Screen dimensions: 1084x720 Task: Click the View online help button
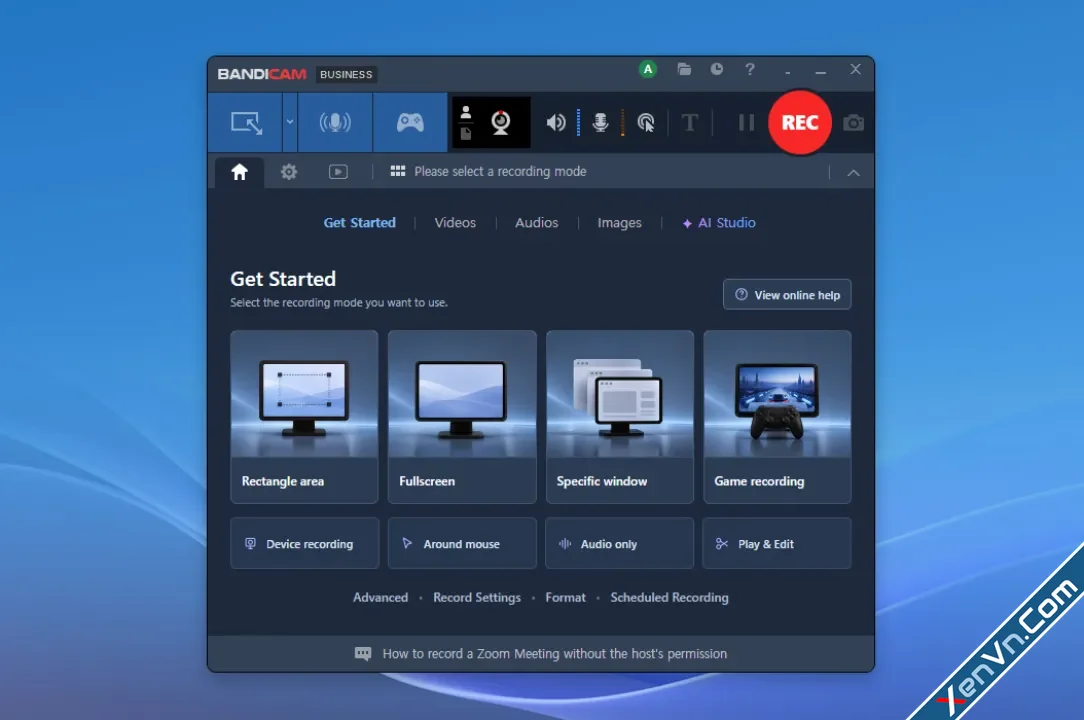click(787, 295)
